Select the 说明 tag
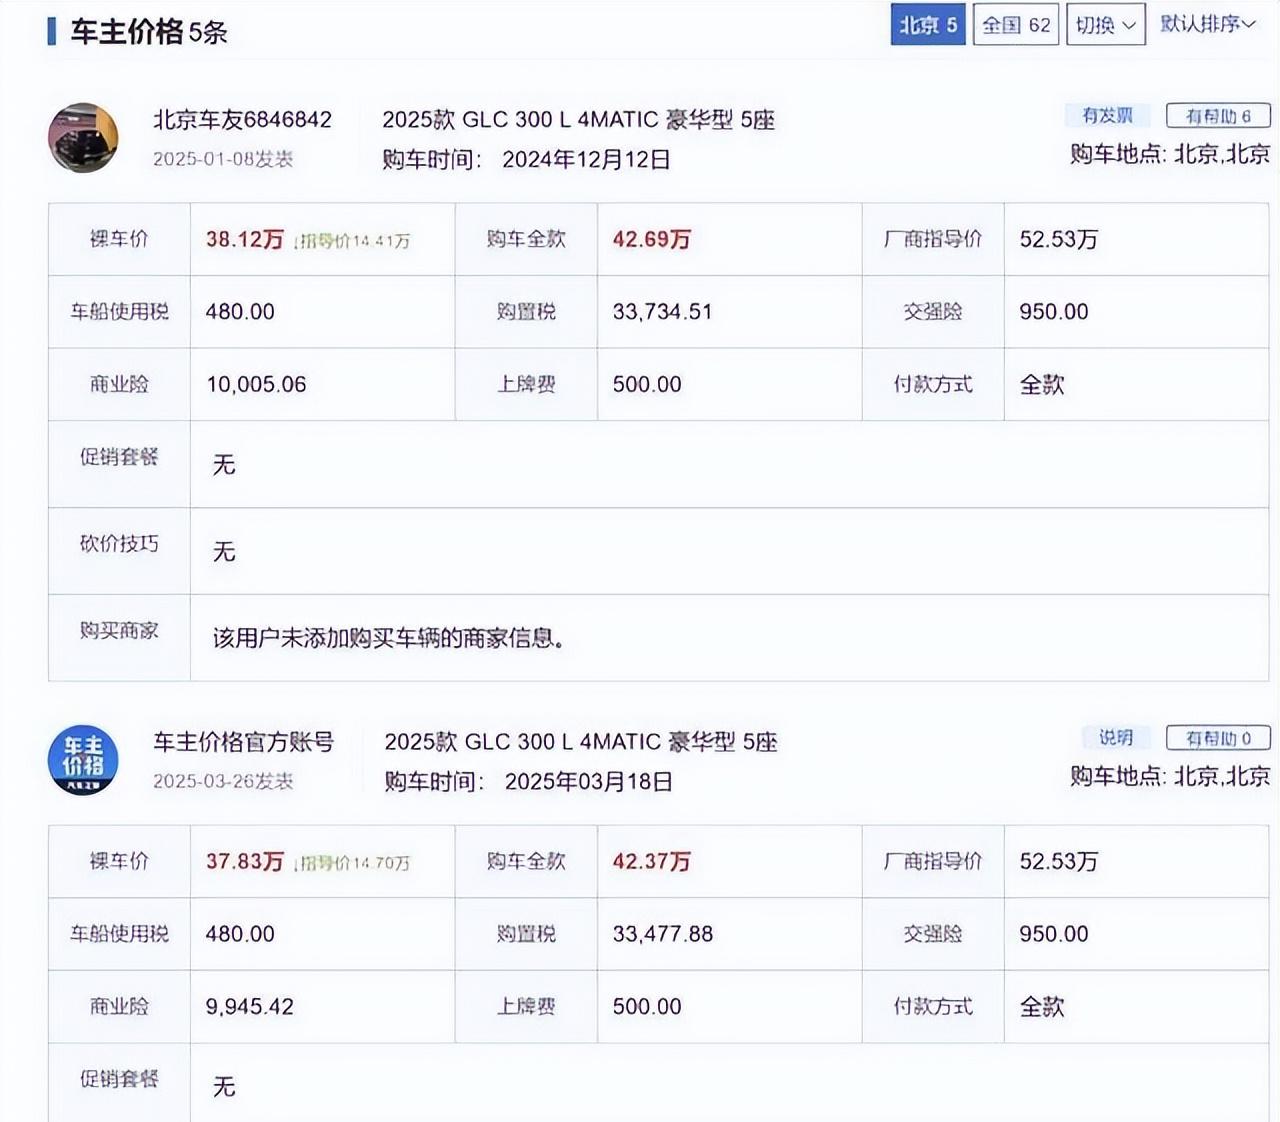 click(1116, 738)
